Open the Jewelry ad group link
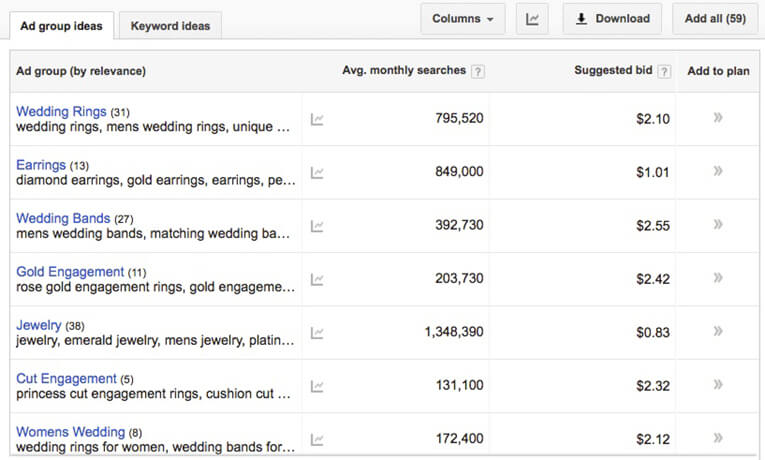The width and height of the screenshot is (765, 460). 39,325
